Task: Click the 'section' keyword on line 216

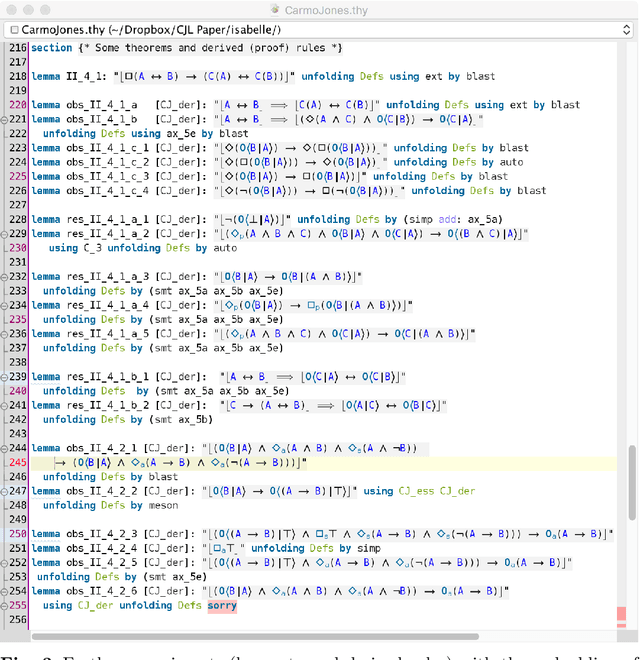Action: pos(51,47)
